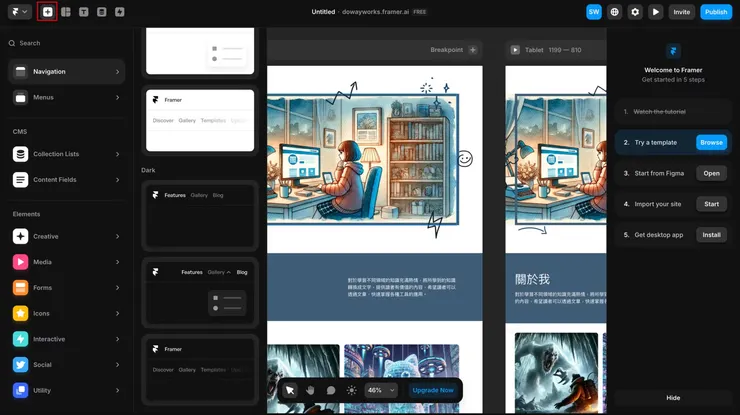The image size is (740, 415).
Task: Click the Social category Twitter bird icon
Action: tap(20, 364)
